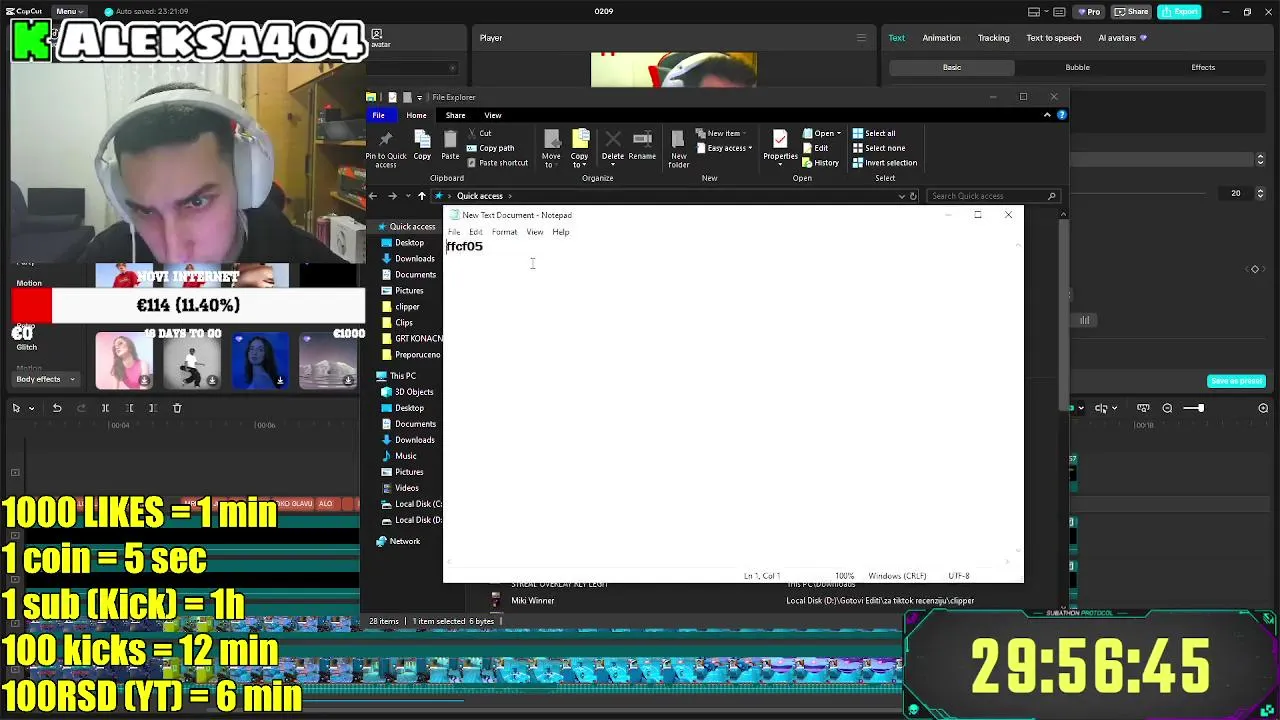Click the Export button in CapCut

pos(1180,11)
